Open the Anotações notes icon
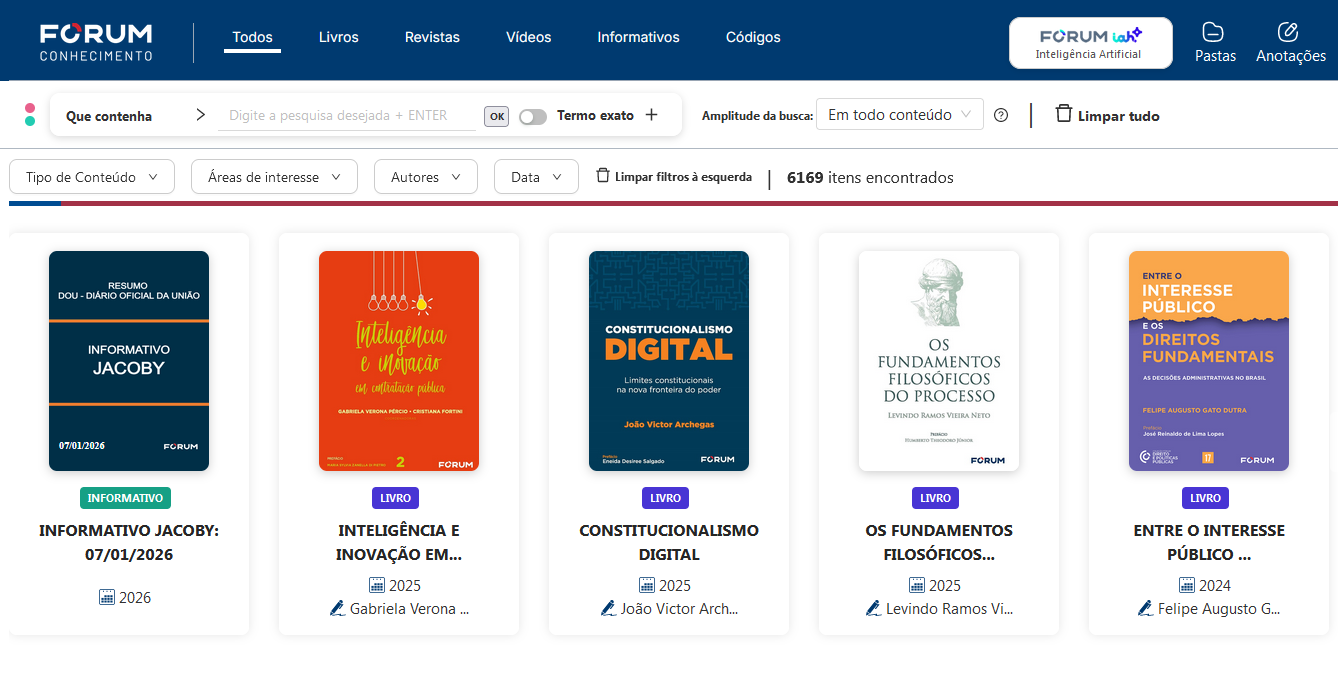 coord(1290,32)
